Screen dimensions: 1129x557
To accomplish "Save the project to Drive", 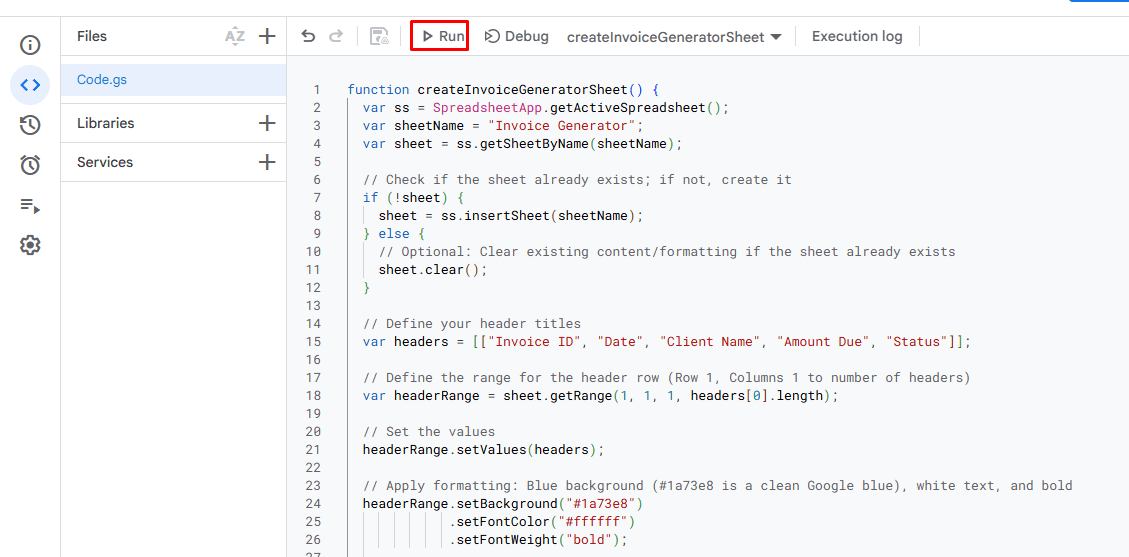I will coord(379,37).
